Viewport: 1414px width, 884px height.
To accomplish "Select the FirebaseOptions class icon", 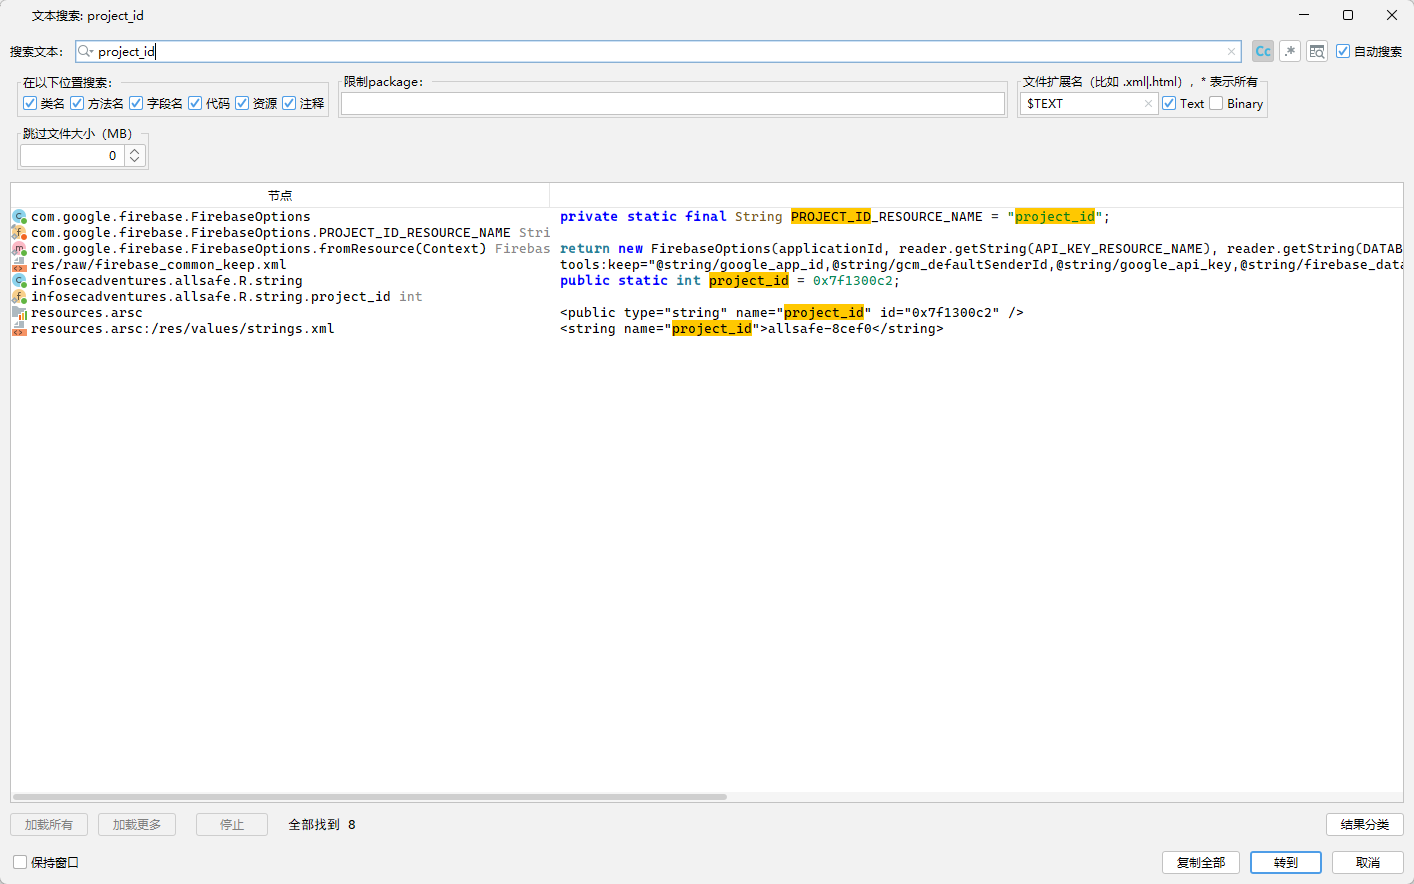I will (19, 217).
